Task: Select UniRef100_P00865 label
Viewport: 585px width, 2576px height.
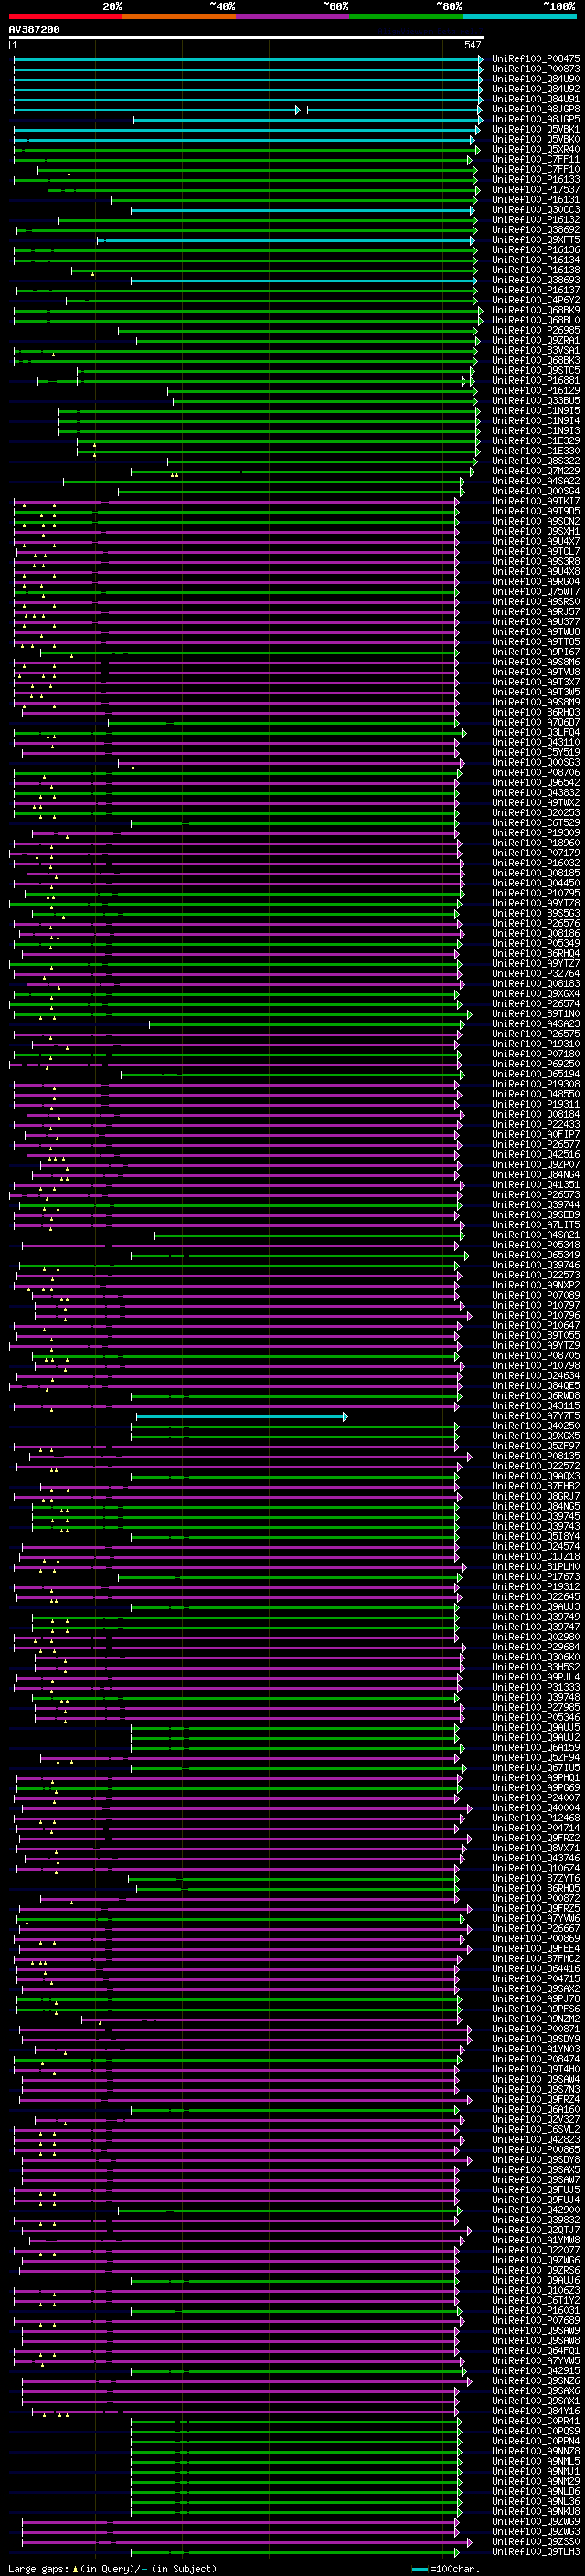Action: tap(536, 2149)
